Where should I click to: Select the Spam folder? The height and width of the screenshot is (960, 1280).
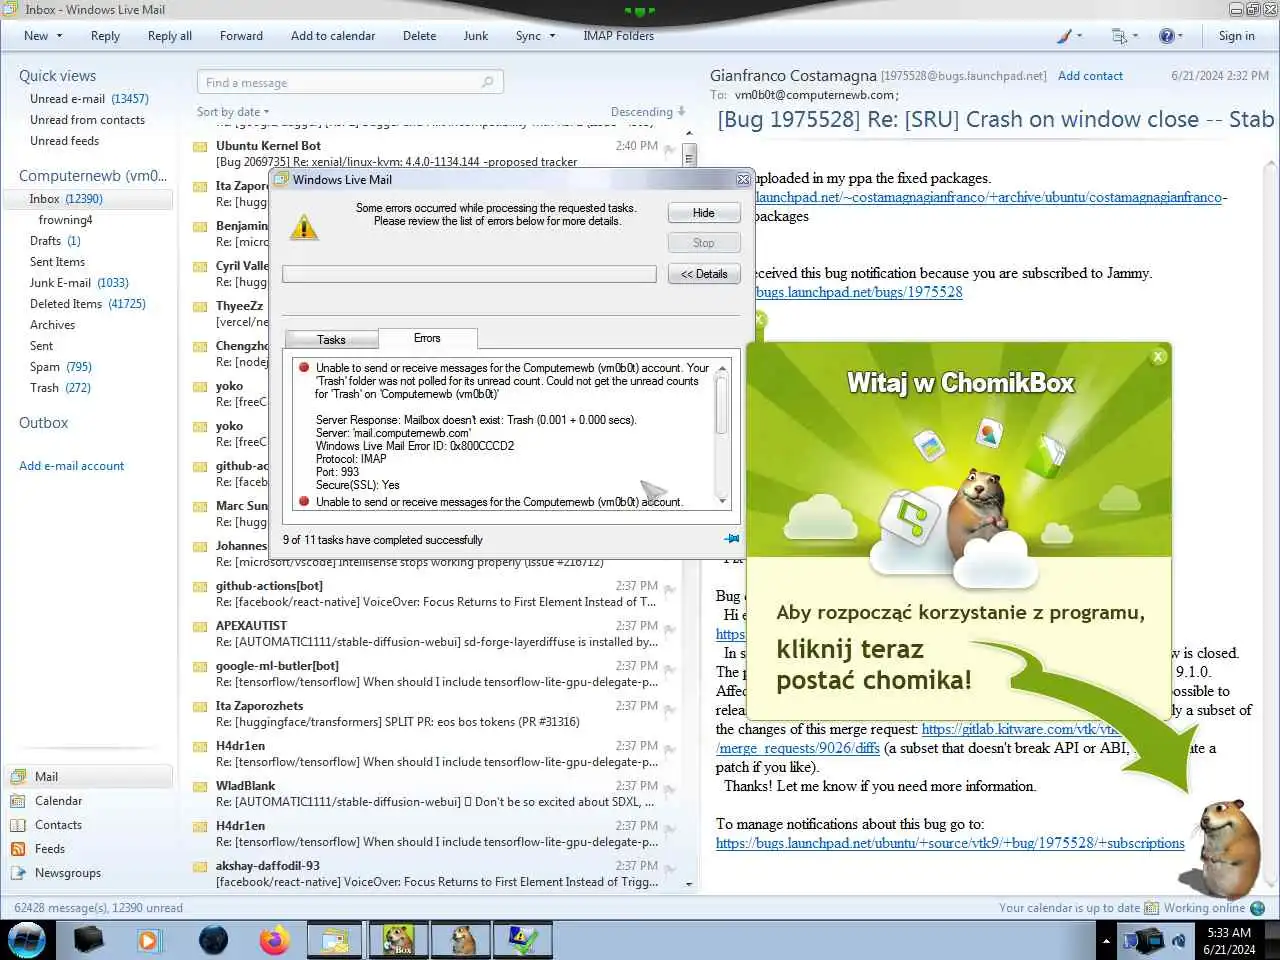pyautogui.click(x=61, y=367)
